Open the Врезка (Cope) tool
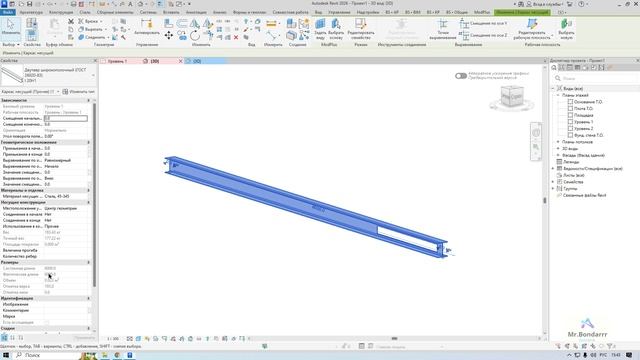640x360 pixels. pyautogui.click(x=89, y=21)
